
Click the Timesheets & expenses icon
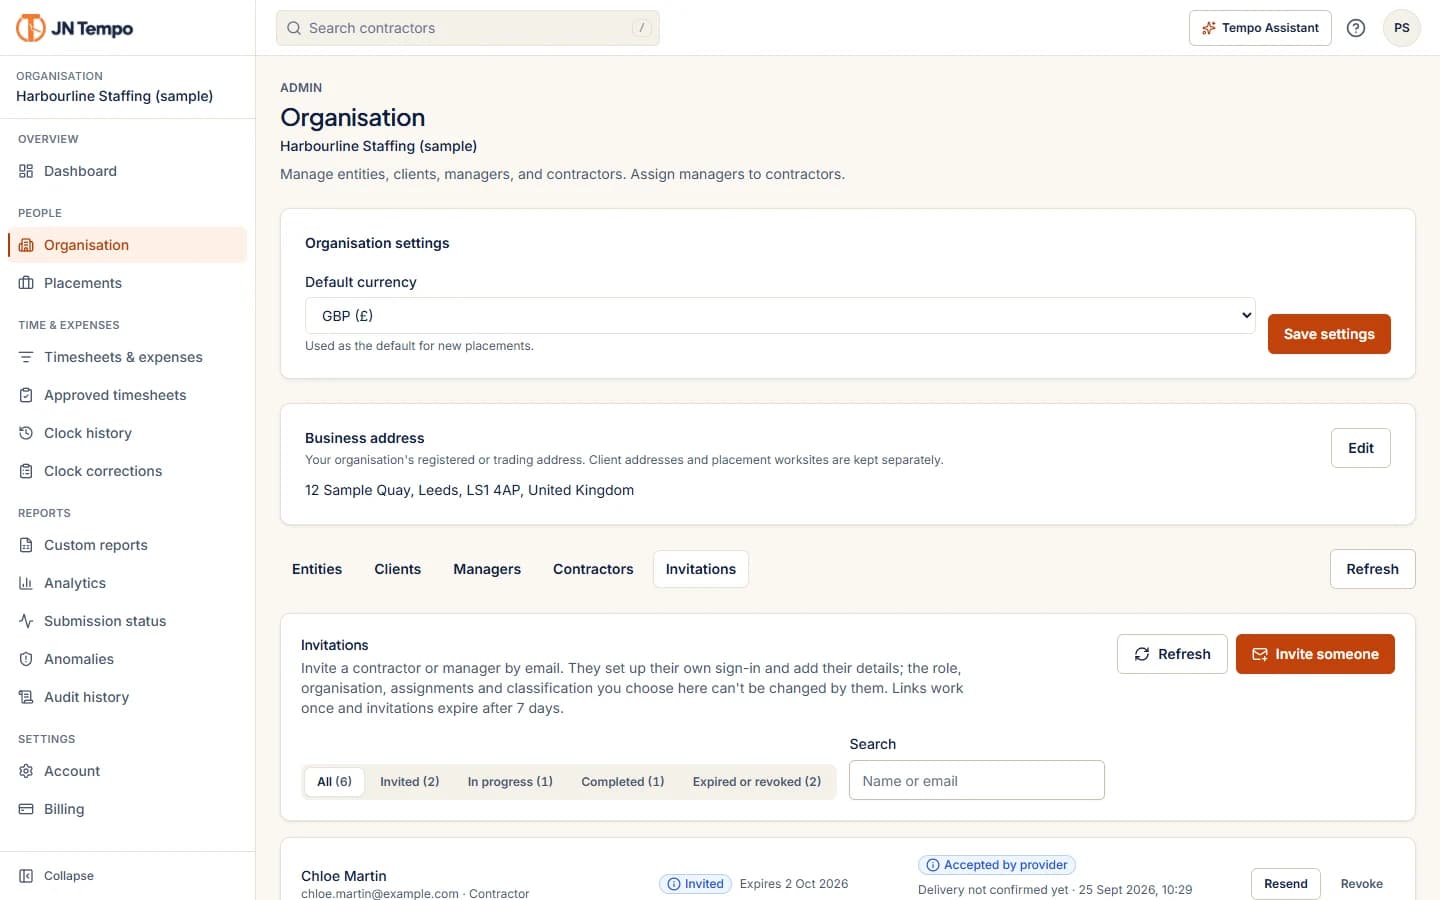point(26,357)
